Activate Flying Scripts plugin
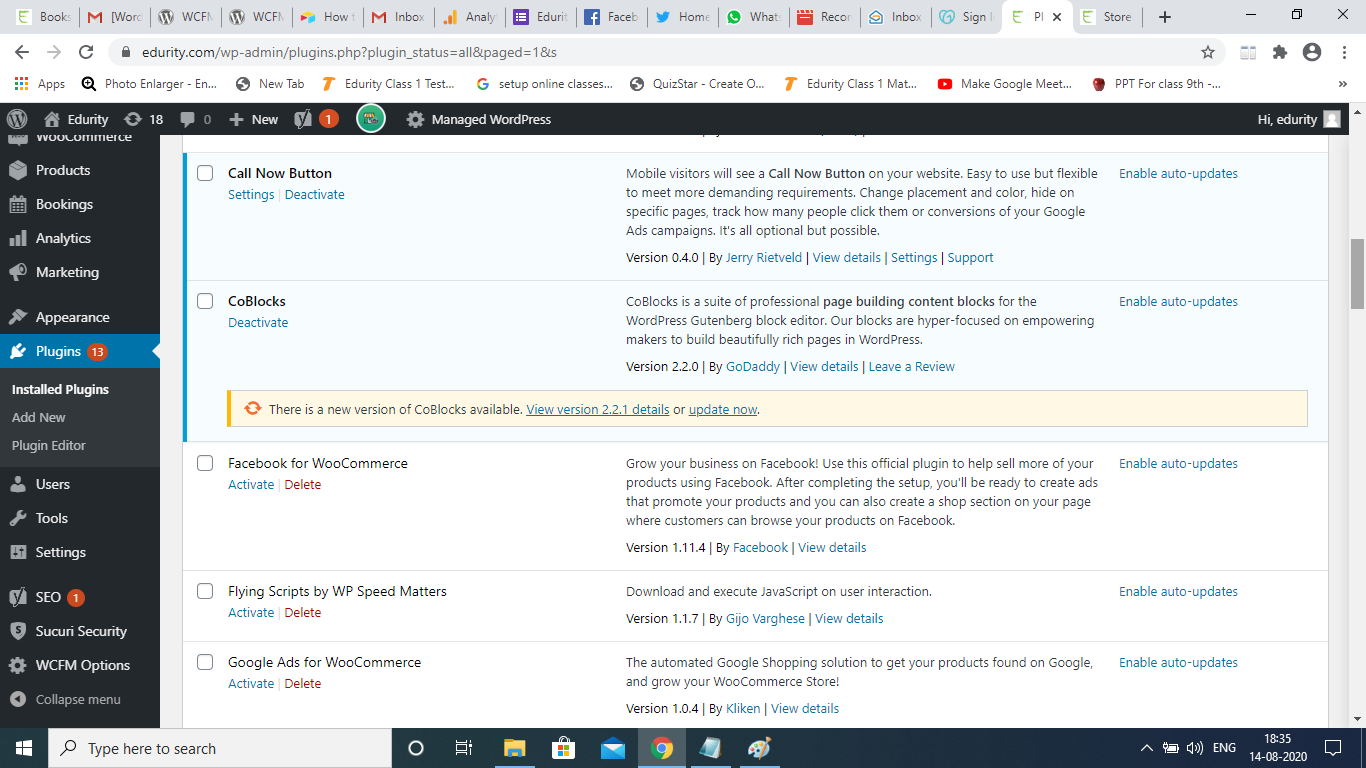The image size is (1366, 768). pyautogui.click(x=251, y=613)
